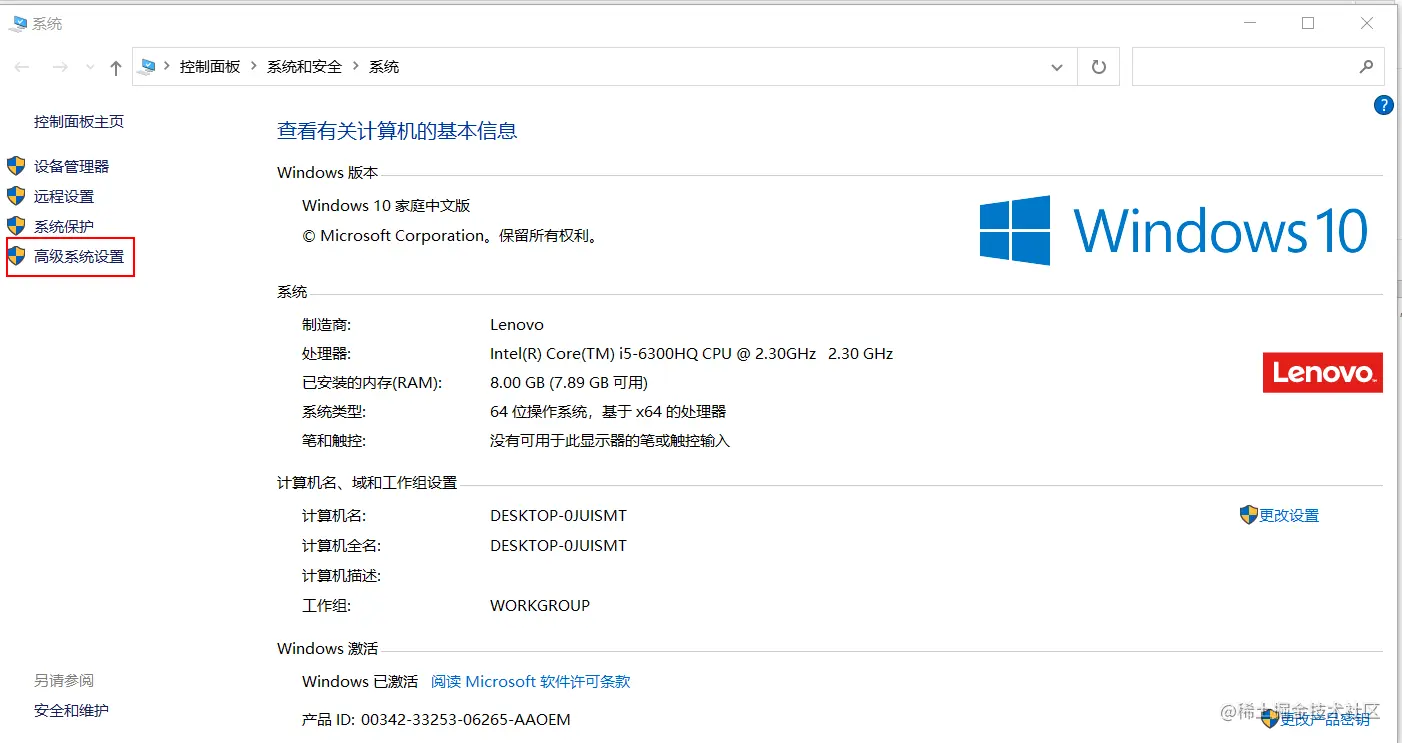This screenshot has width=1402, height=743.
Task: Open 设备管理器 link
Action: [x=71, y=167]
